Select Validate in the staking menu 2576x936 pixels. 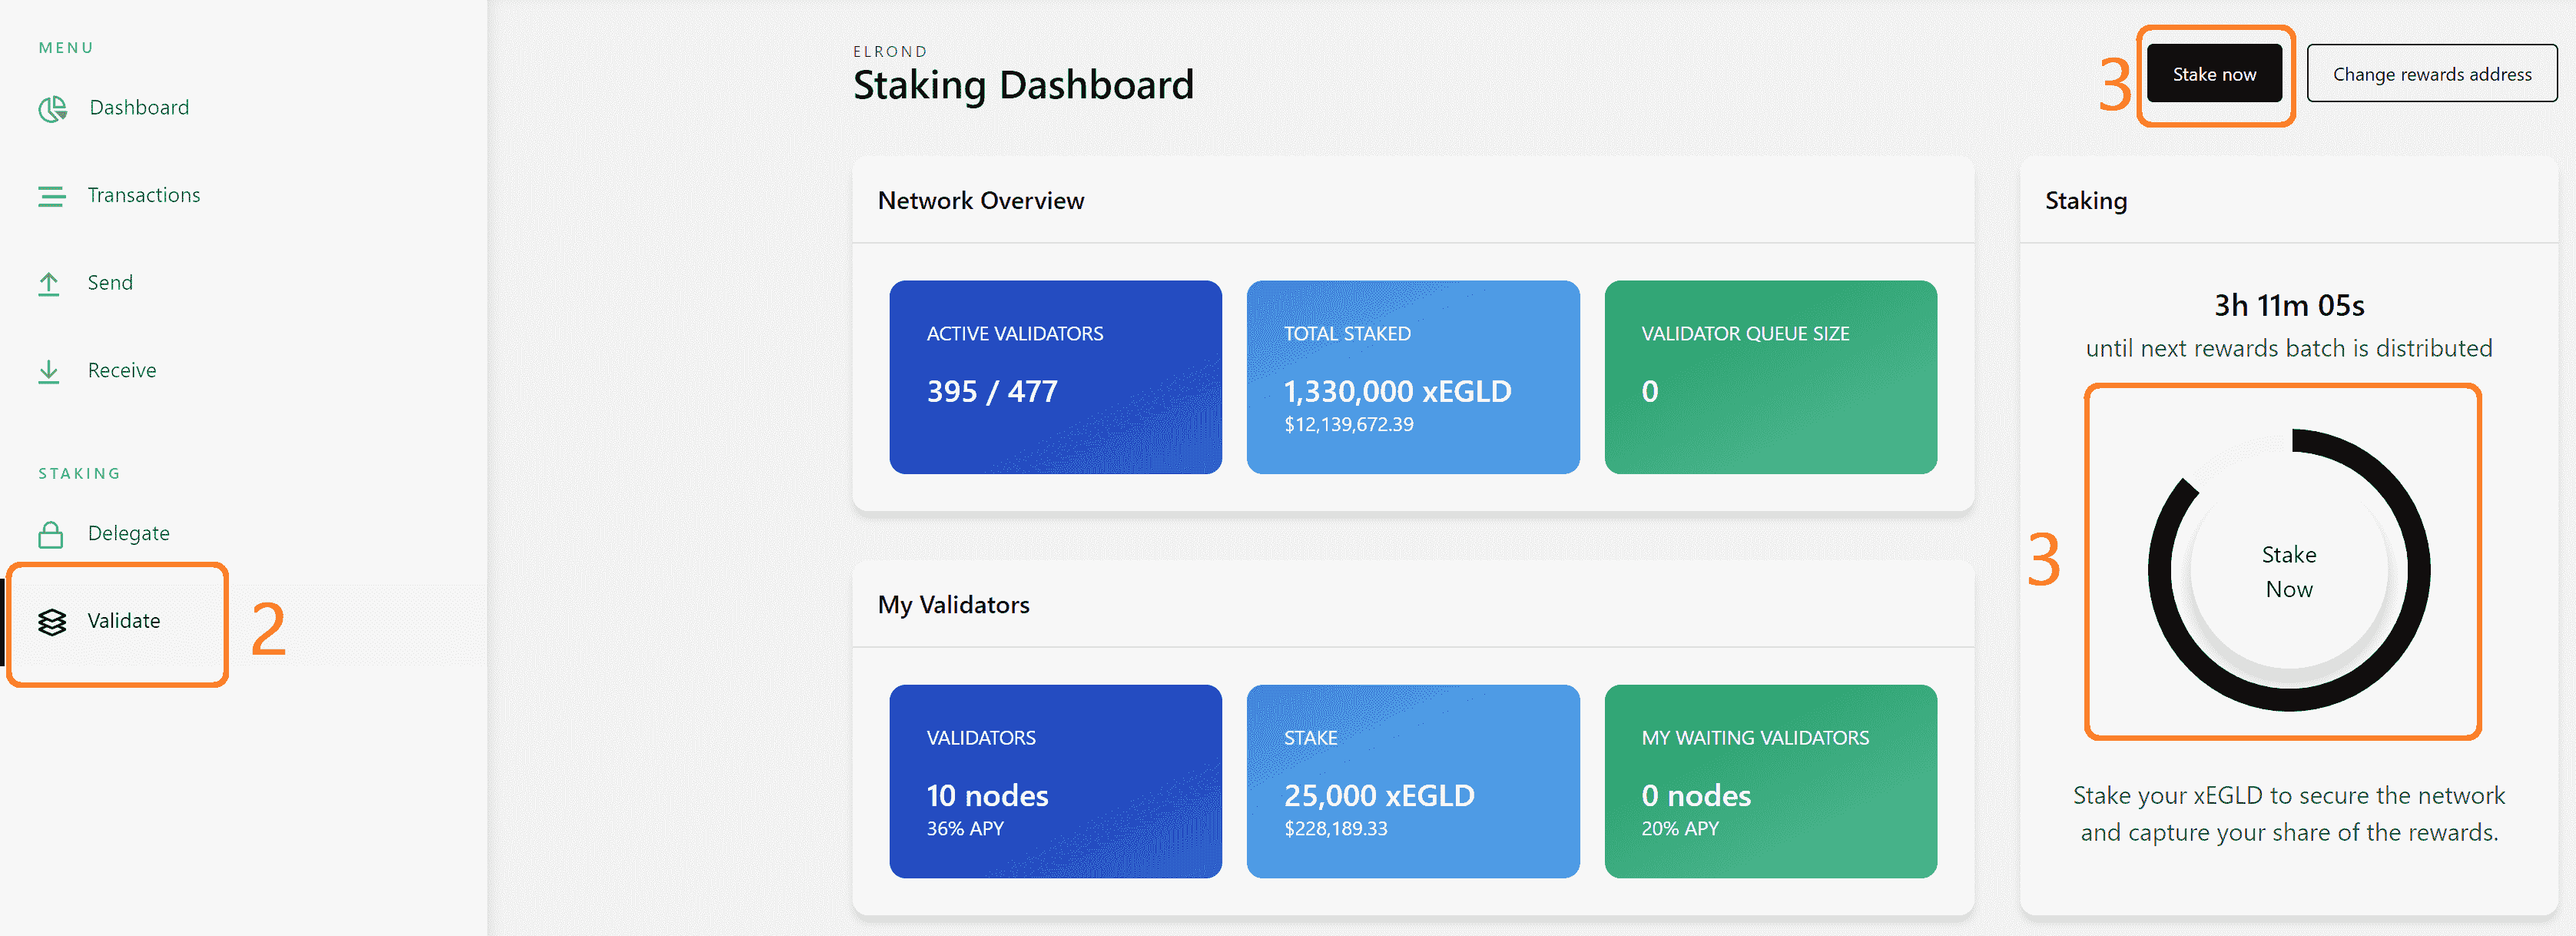124,621
